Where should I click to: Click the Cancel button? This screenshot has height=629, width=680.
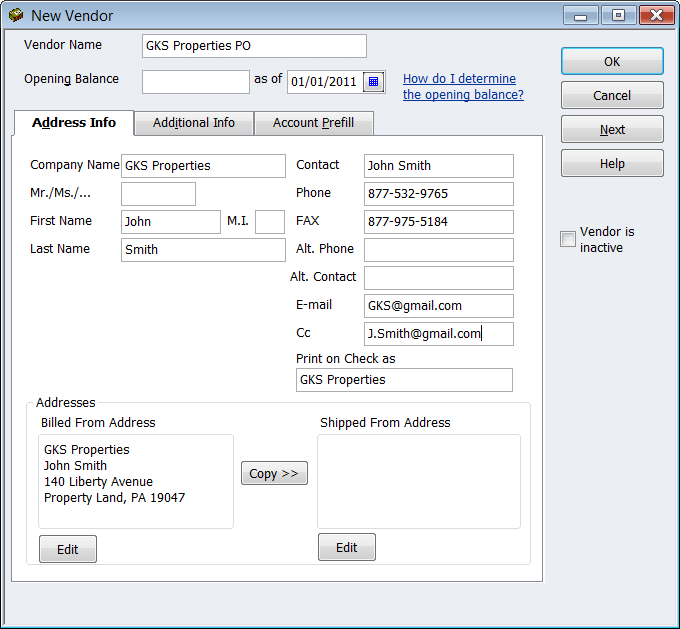(x=612, y=96)
